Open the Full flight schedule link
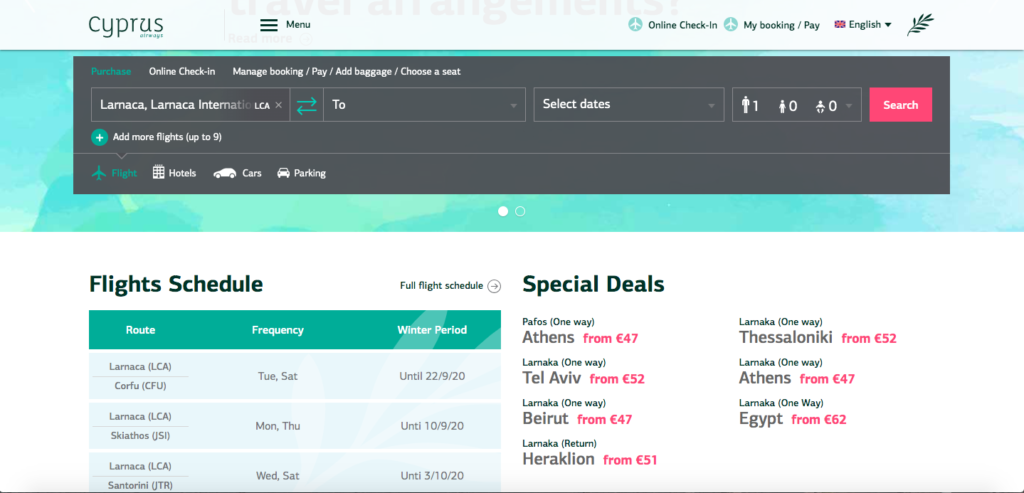1024x493 pixels. pyautogui.click(x=441, y=286)
